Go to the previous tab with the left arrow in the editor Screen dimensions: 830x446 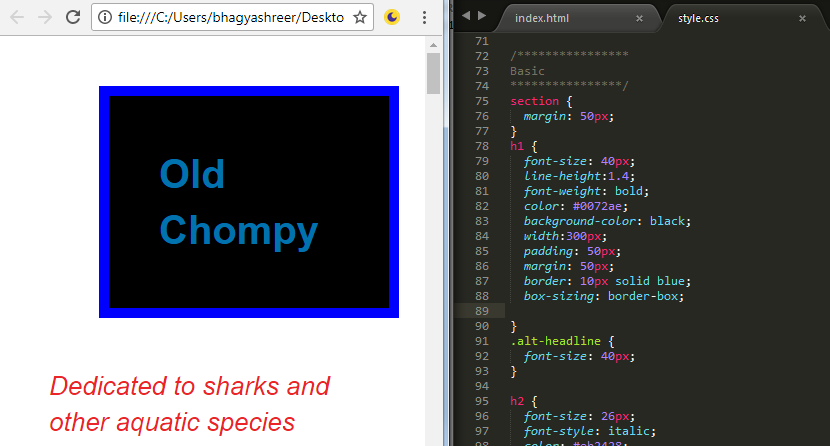click(466, 16)
